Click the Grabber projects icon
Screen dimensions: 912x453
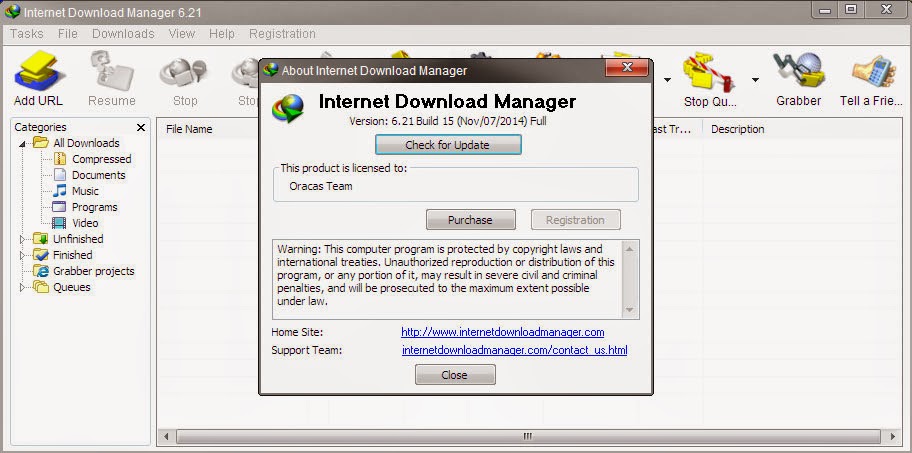[41, 271]
